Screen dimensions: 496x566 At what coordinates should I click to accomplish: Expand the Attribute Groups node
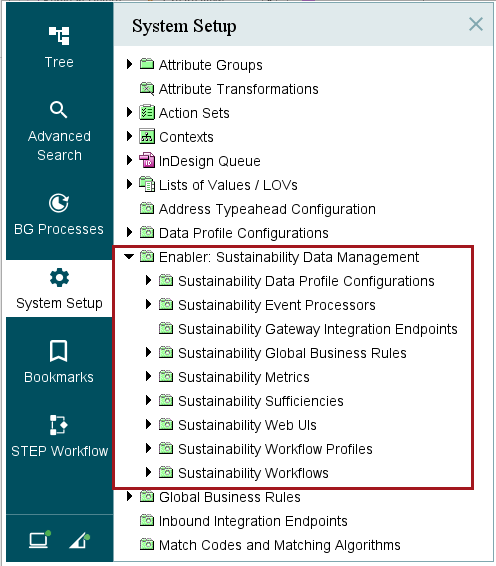(129, 64)
